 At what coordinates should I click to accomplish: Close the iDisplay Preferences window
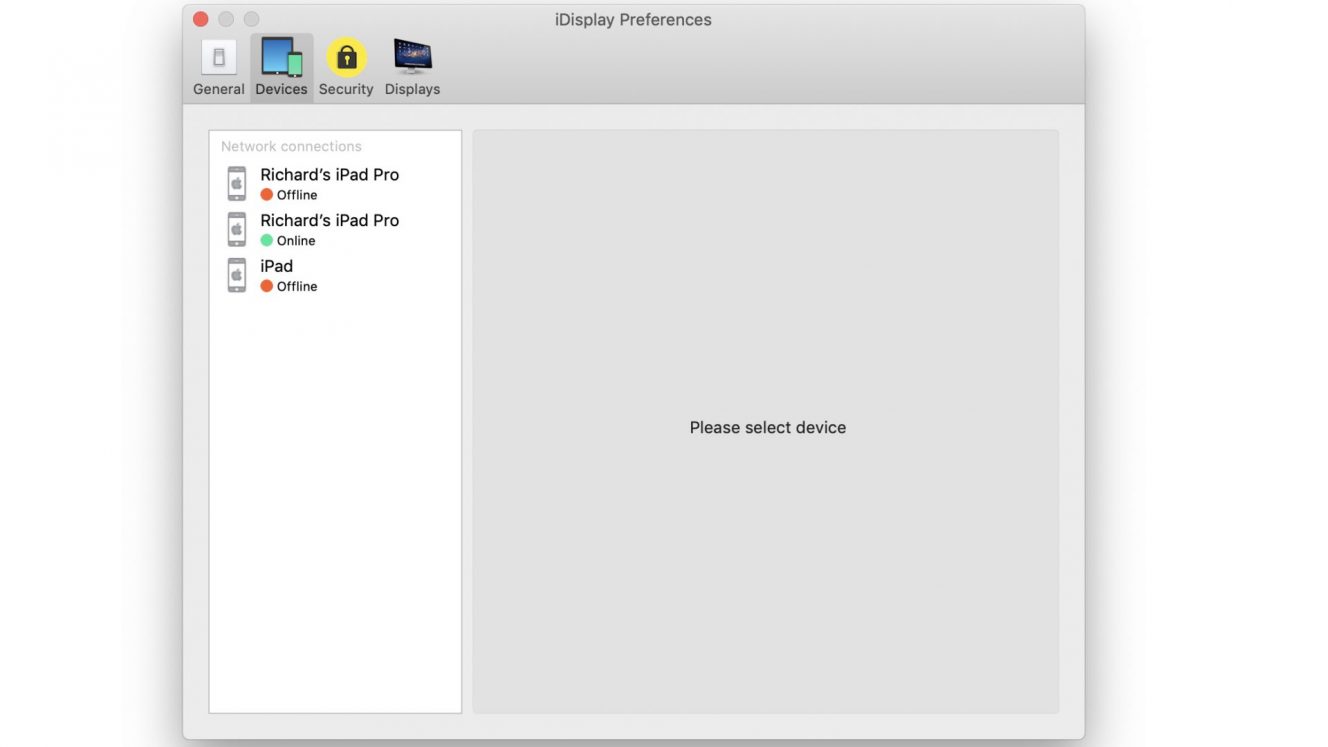(x=201, y=19)
